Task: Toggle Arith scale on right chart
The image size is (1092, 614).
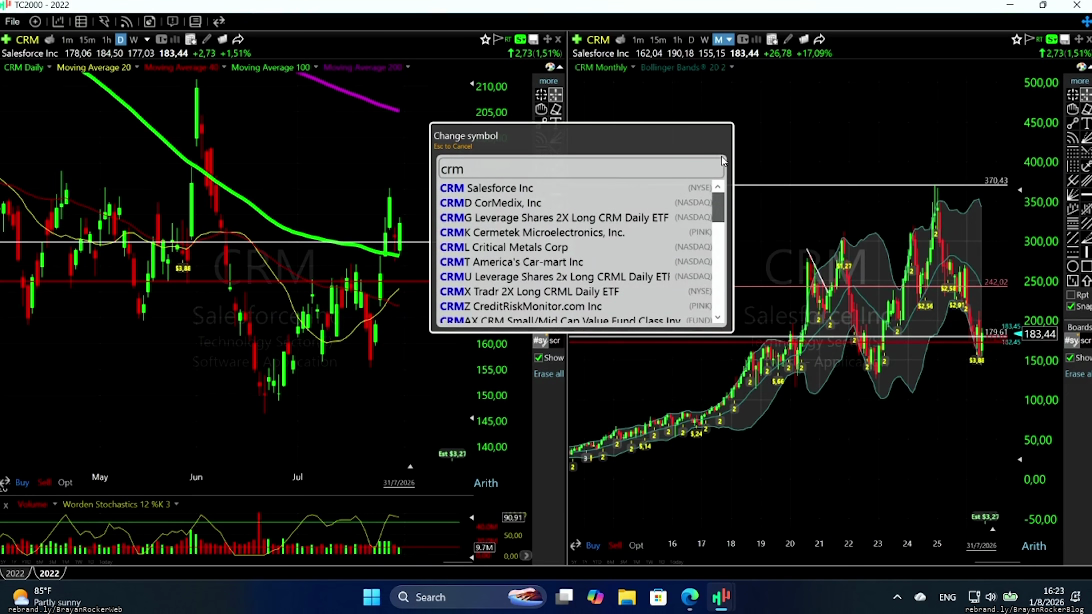Action: point(1034,546)
